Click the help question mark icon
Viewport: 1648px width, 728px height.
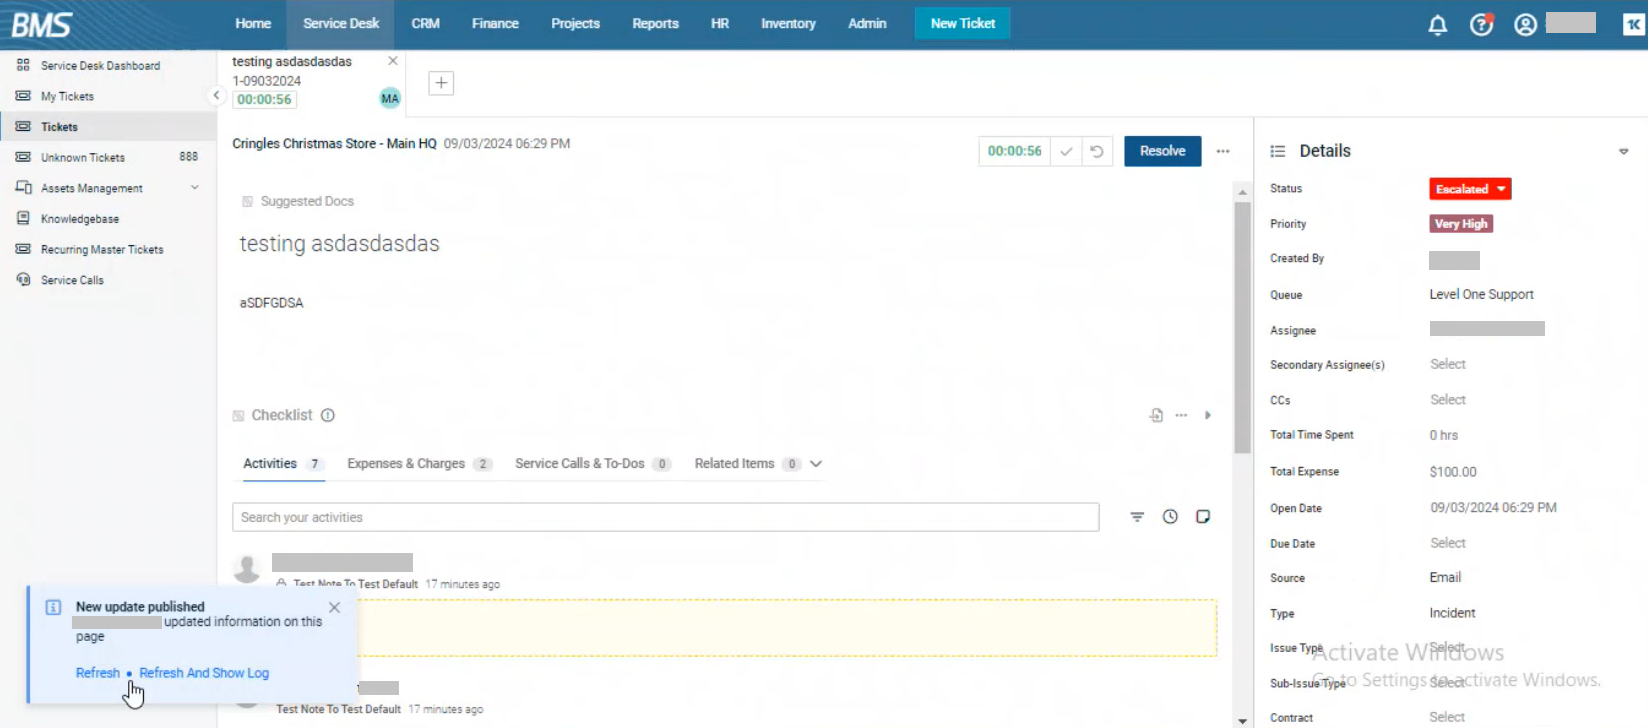pyautogui.click(x=1481, y=25)
